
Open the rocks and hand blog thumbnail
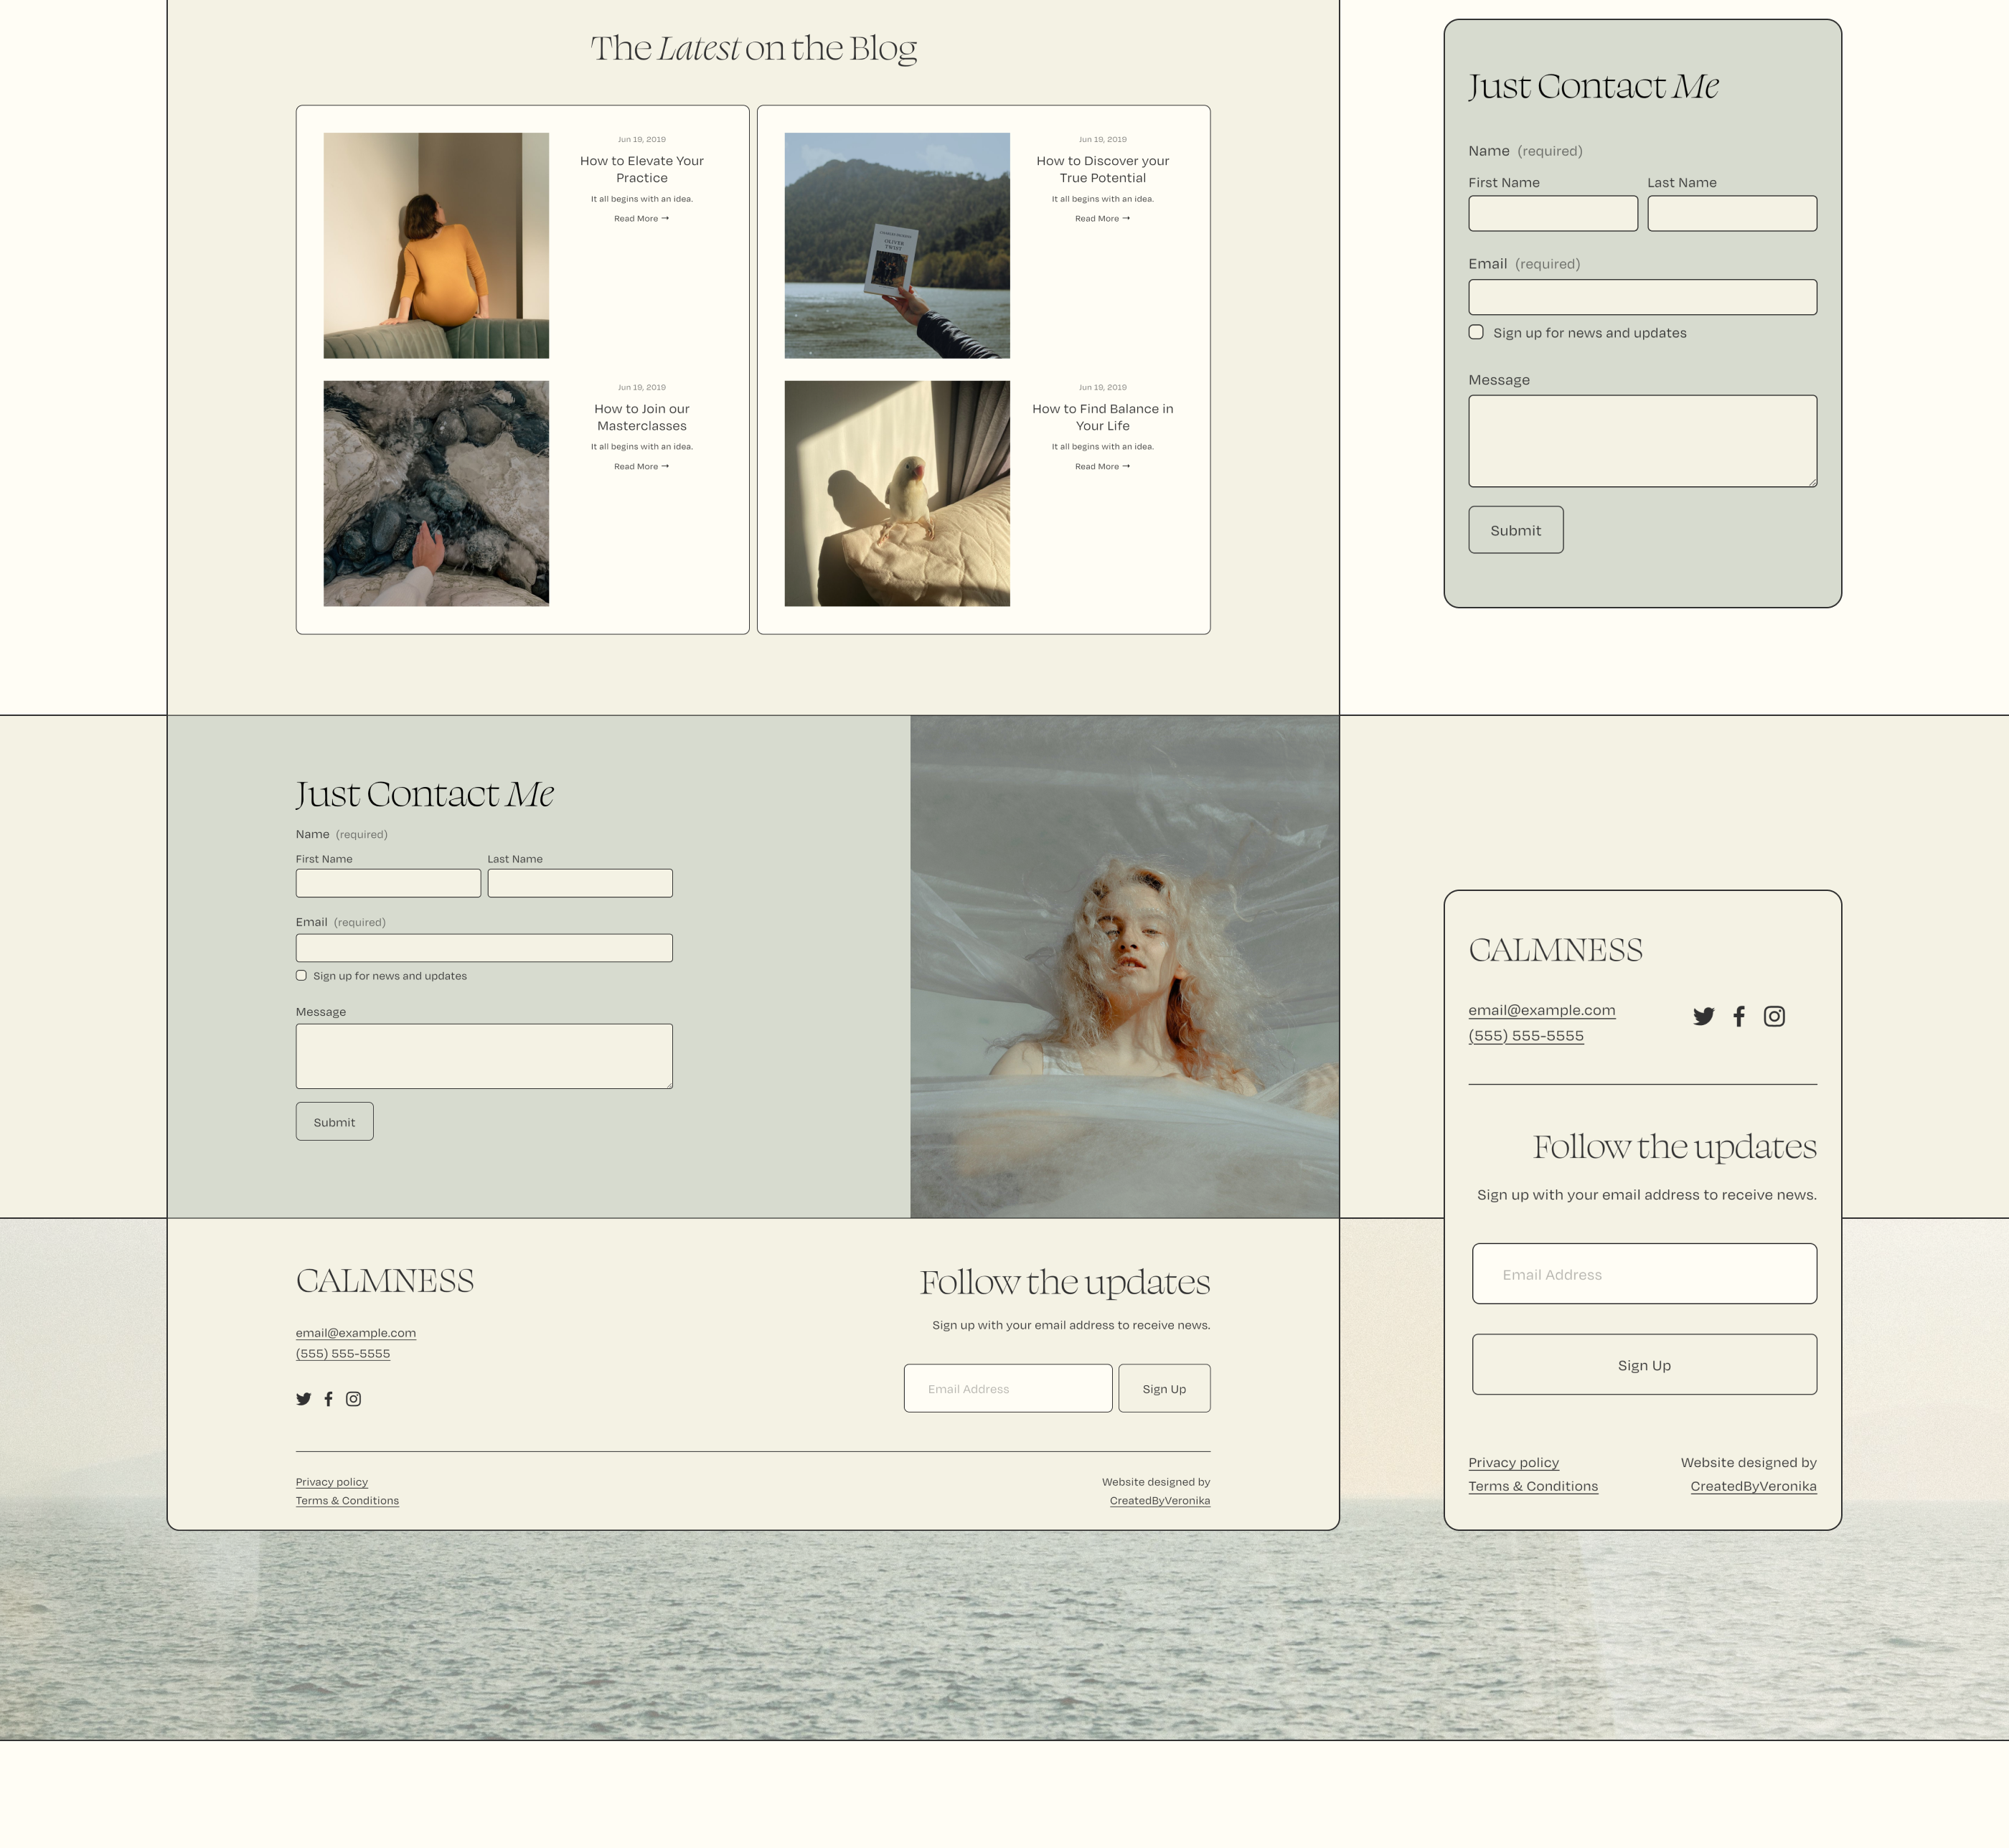tap(436, 493)
